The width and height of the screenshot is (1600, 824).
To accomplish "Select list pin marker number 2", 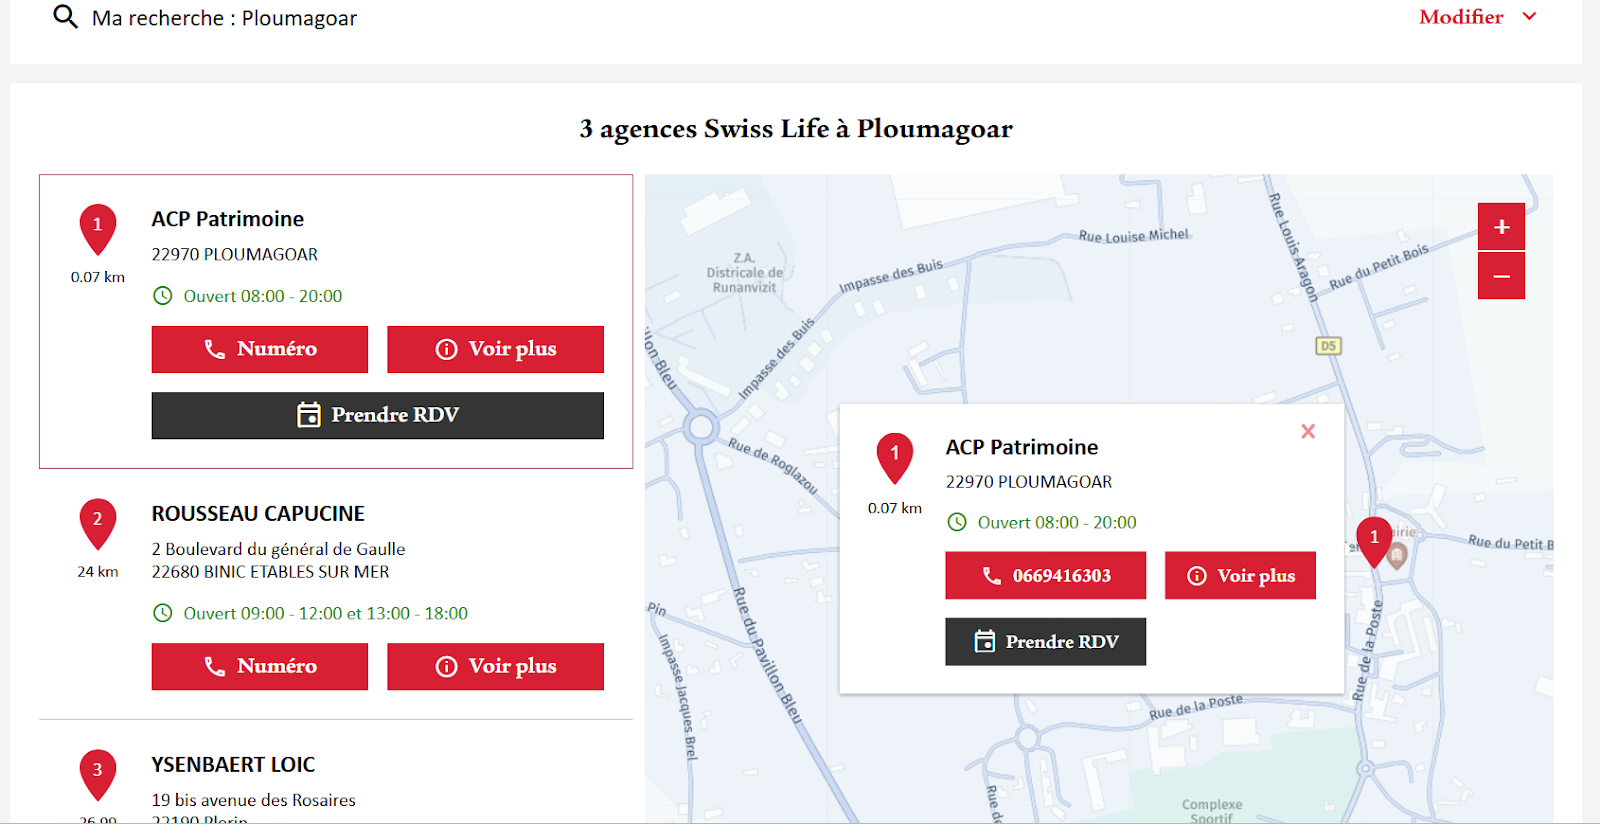I will [x=98, y=523].
